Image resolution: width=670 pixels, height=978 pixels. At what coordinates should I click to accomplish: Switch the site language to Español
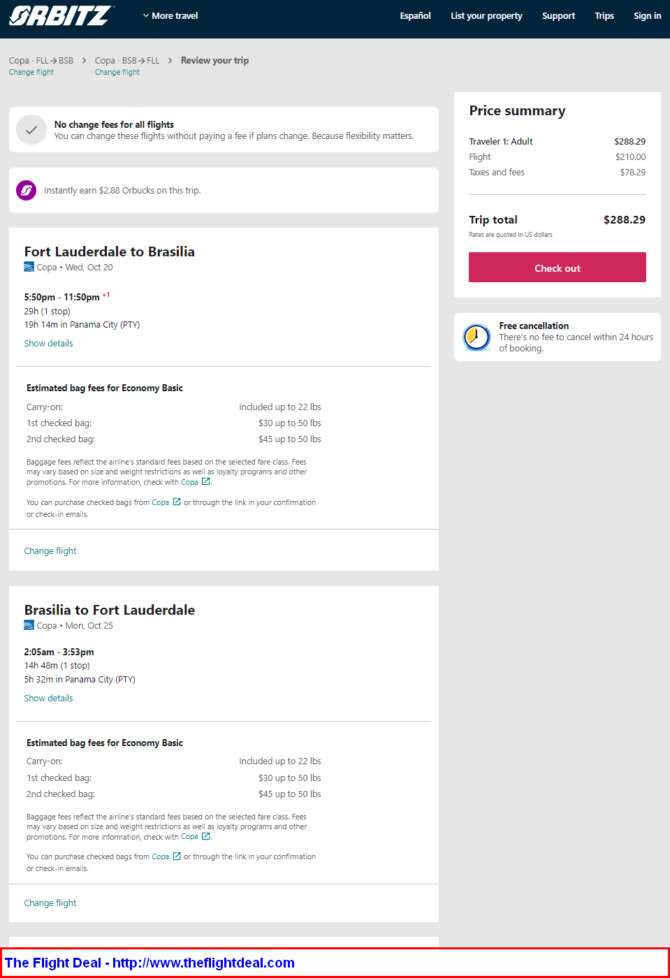(x=415, y=16)
